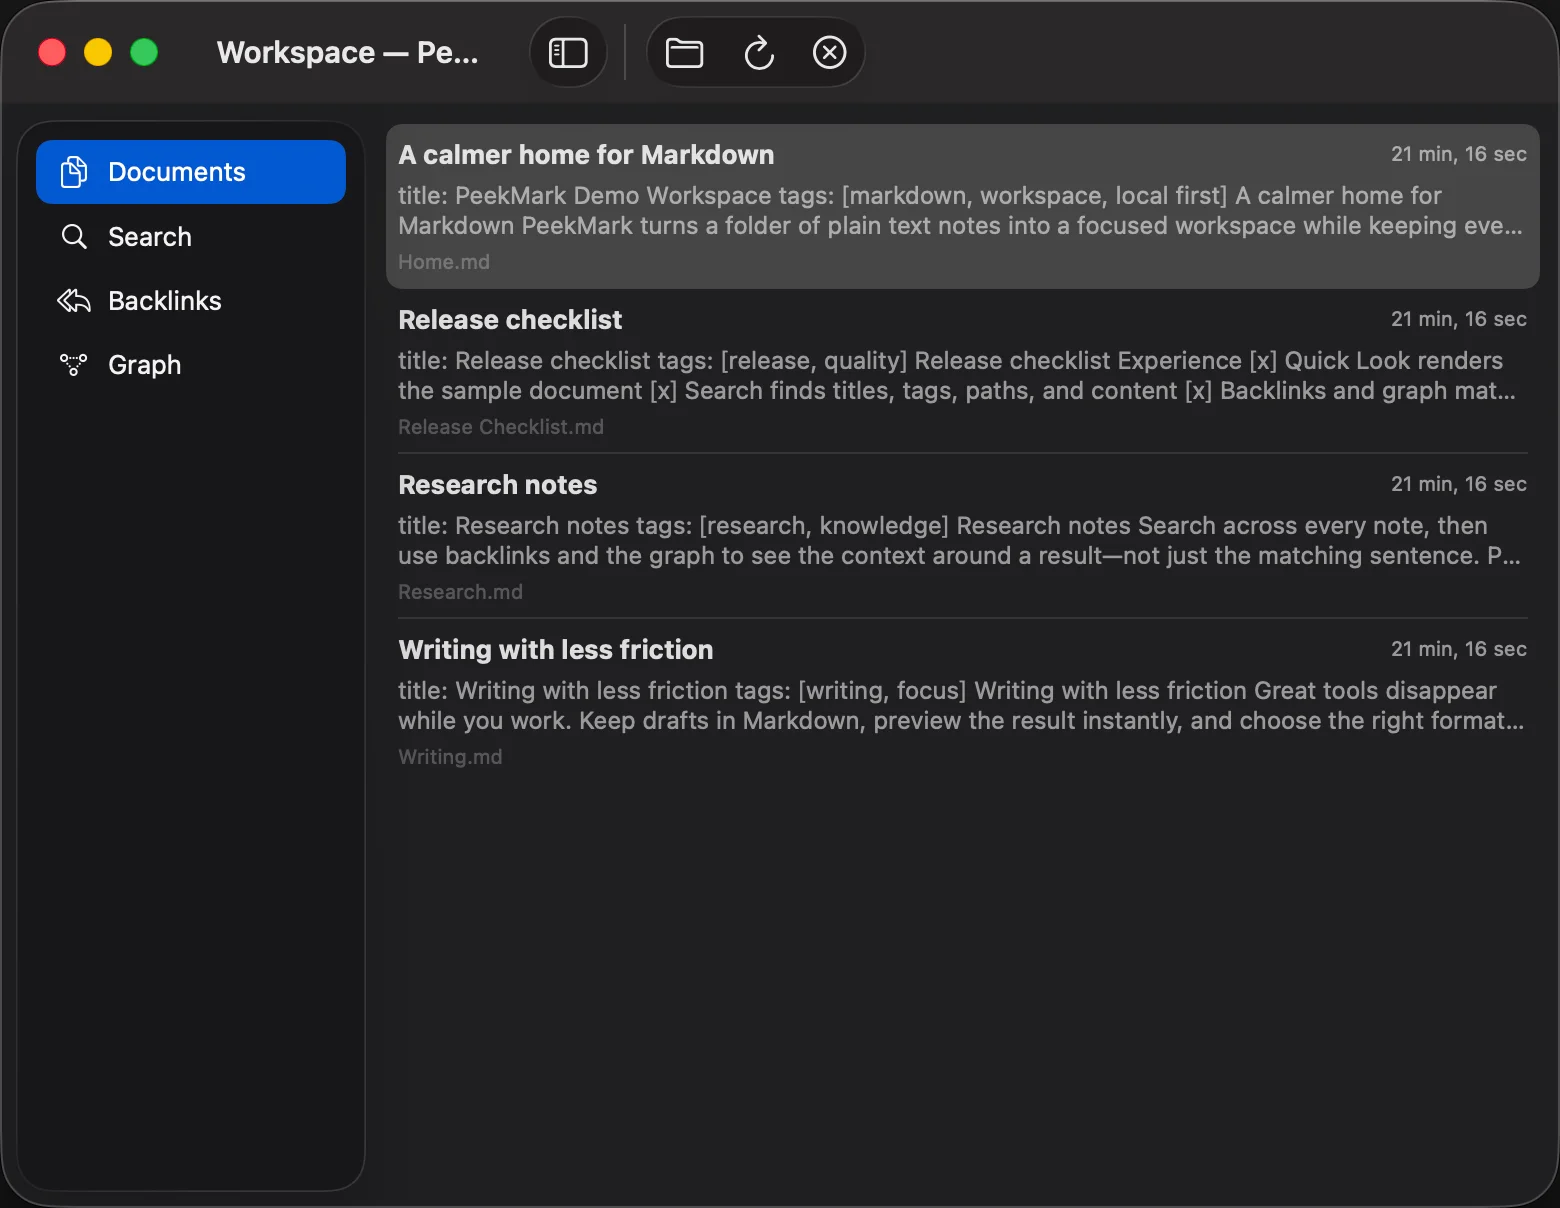Click the Writing.md file name

[x=450, y=757]
